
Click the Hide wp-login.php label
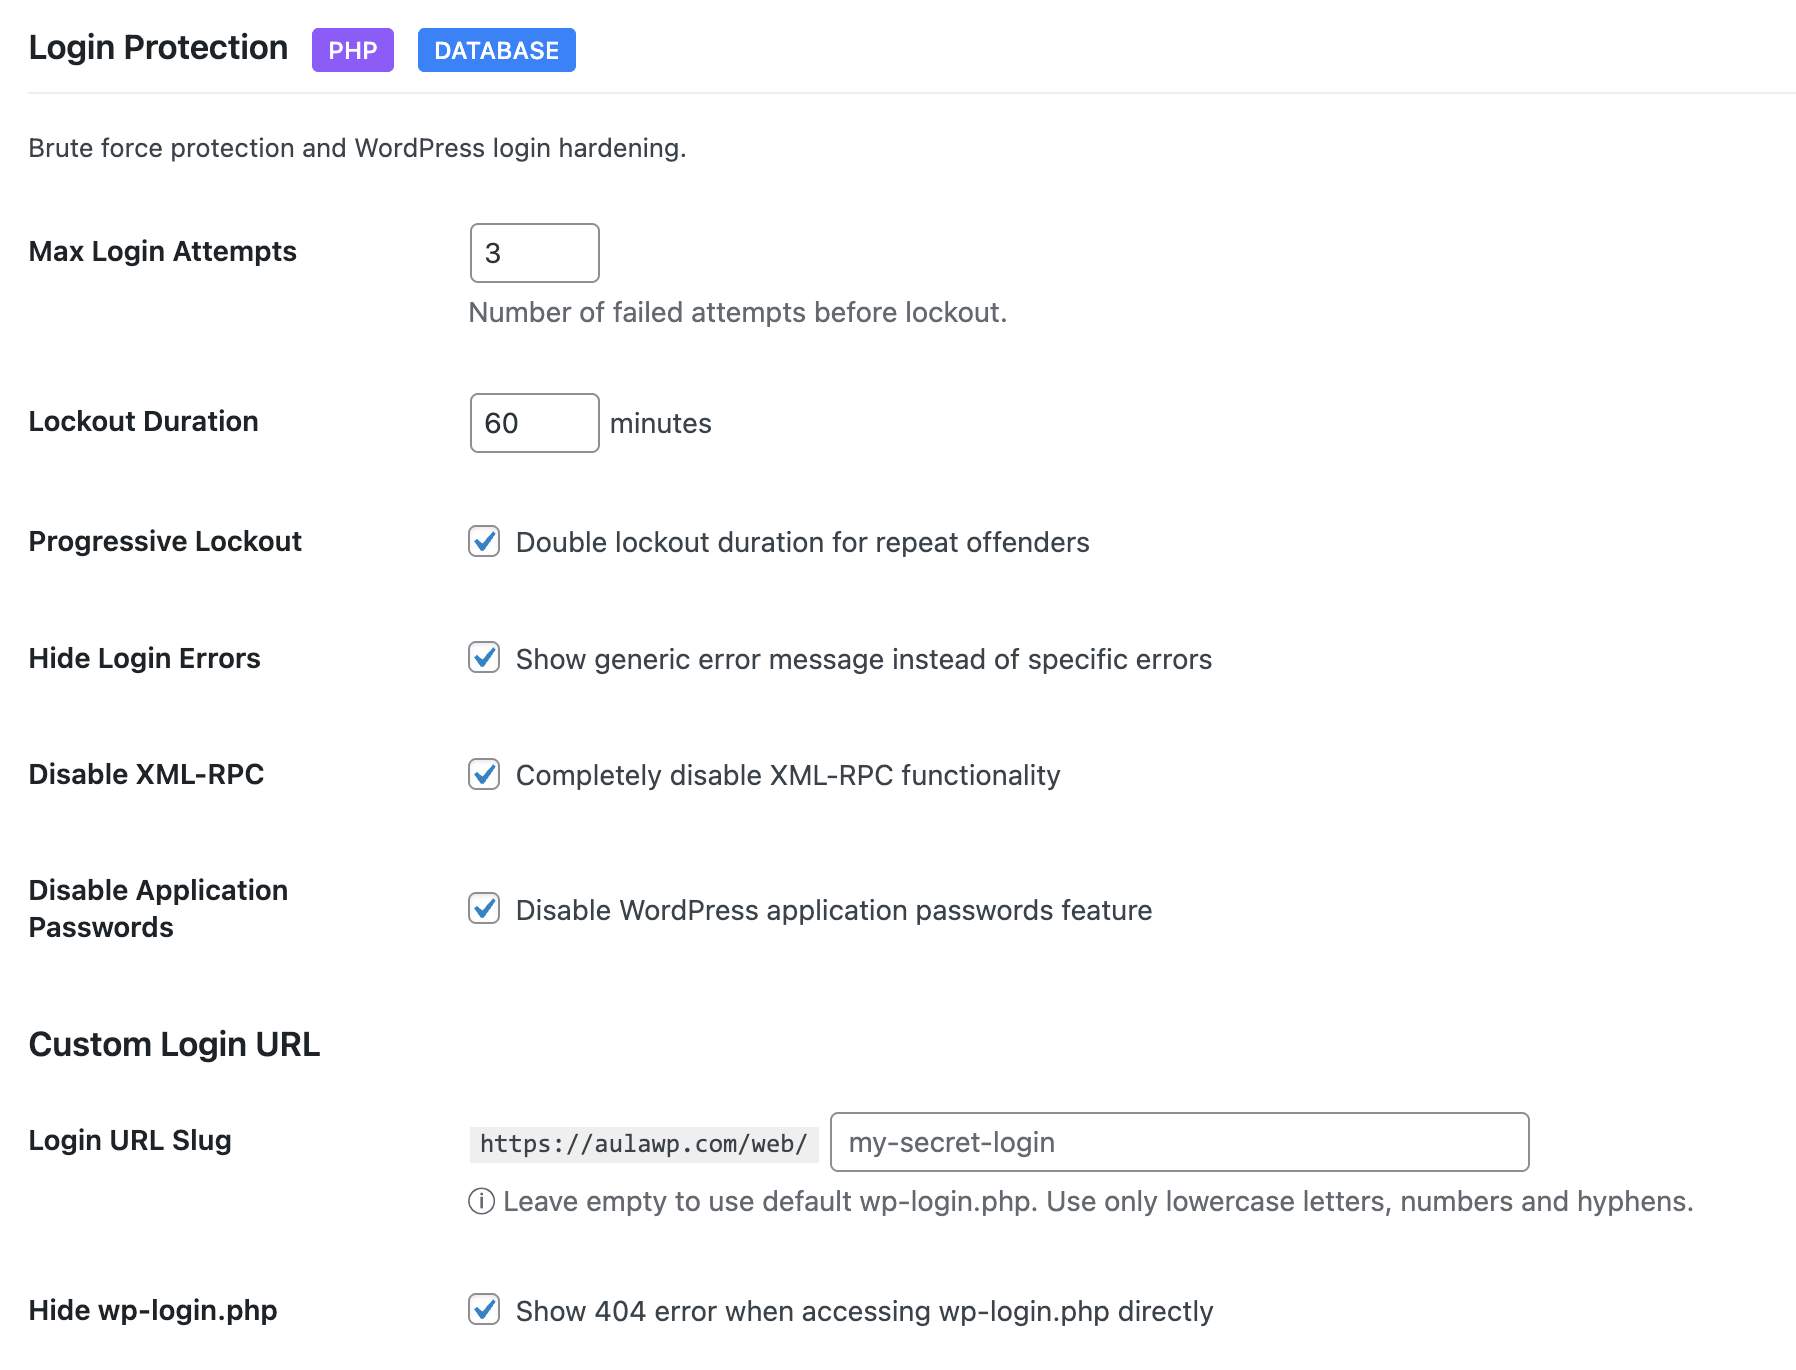click(153, 1309)
